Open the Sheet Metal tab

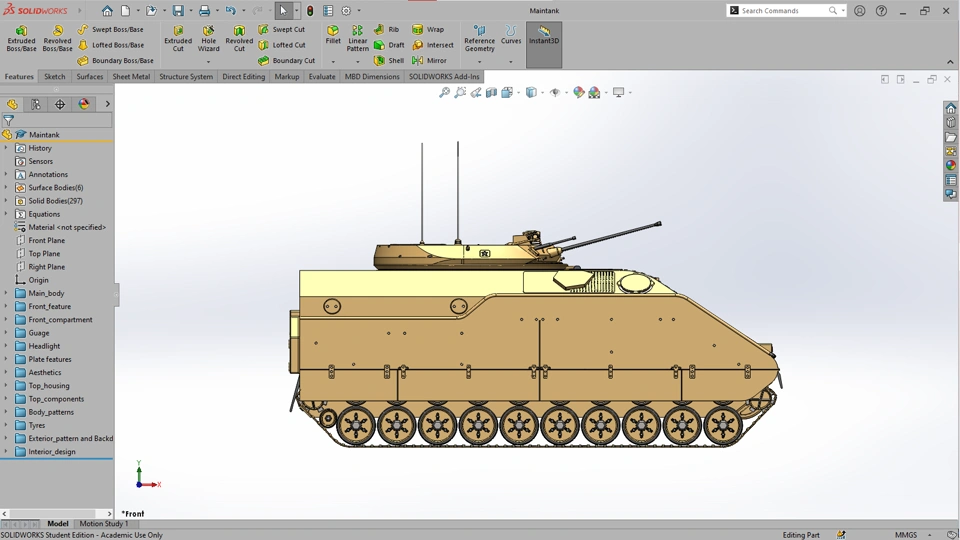click(131, 77)
